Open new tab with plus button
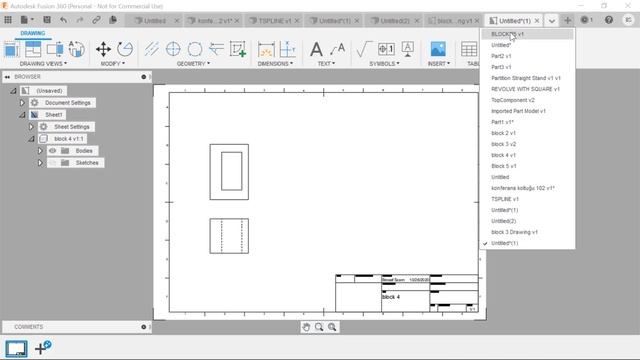This screenshot has width=640, height=360. (x=567, y=20)
